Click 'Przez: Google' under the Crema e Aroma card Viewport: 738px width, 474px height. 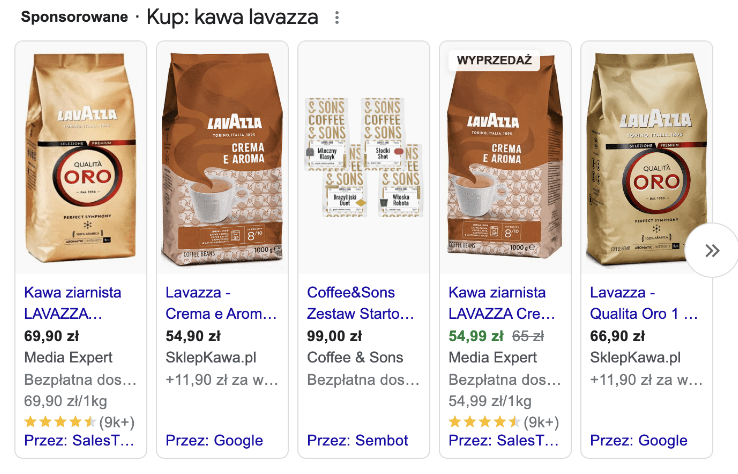point(214,441)
